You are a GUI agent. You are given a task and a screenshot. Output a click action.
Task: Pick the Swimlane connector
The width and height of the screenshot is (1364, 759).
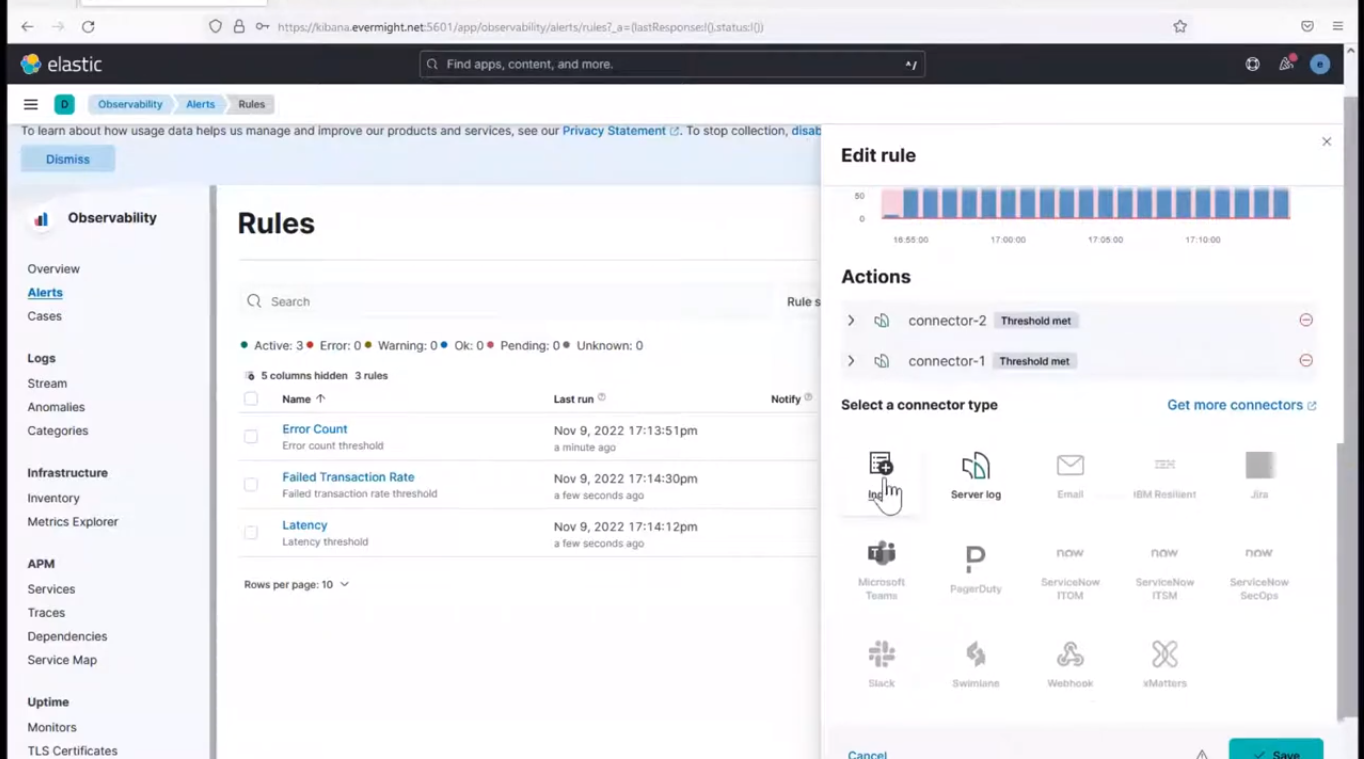pyautogui.click(x=975, y=664)
